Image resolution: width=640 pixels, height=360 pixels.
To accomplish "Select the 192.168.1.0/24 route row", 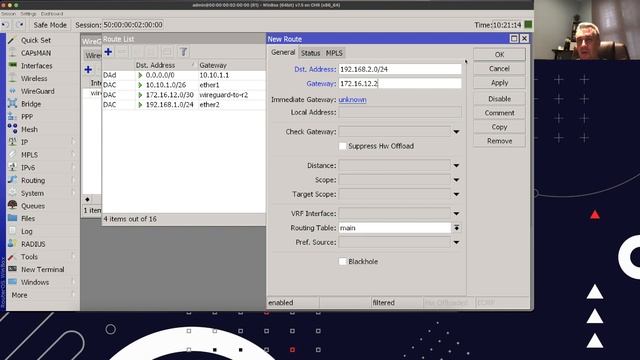I will tap(184, 104).
